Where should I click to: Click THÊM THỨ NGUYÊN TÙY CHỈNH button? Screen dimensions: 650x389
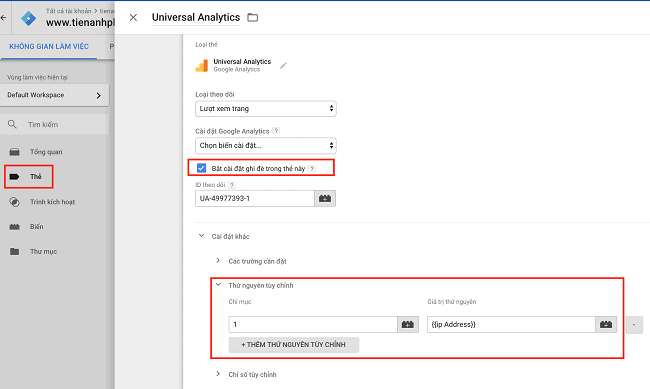pos(293,345)
